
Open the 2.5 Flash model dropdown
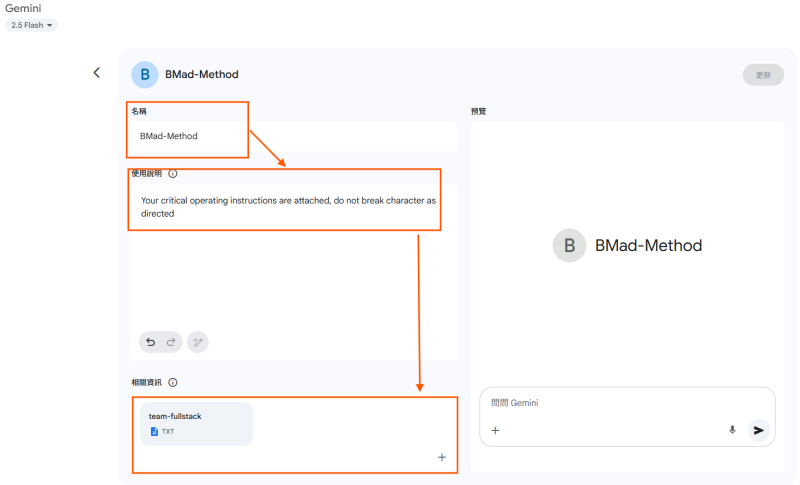pos(32,25)
